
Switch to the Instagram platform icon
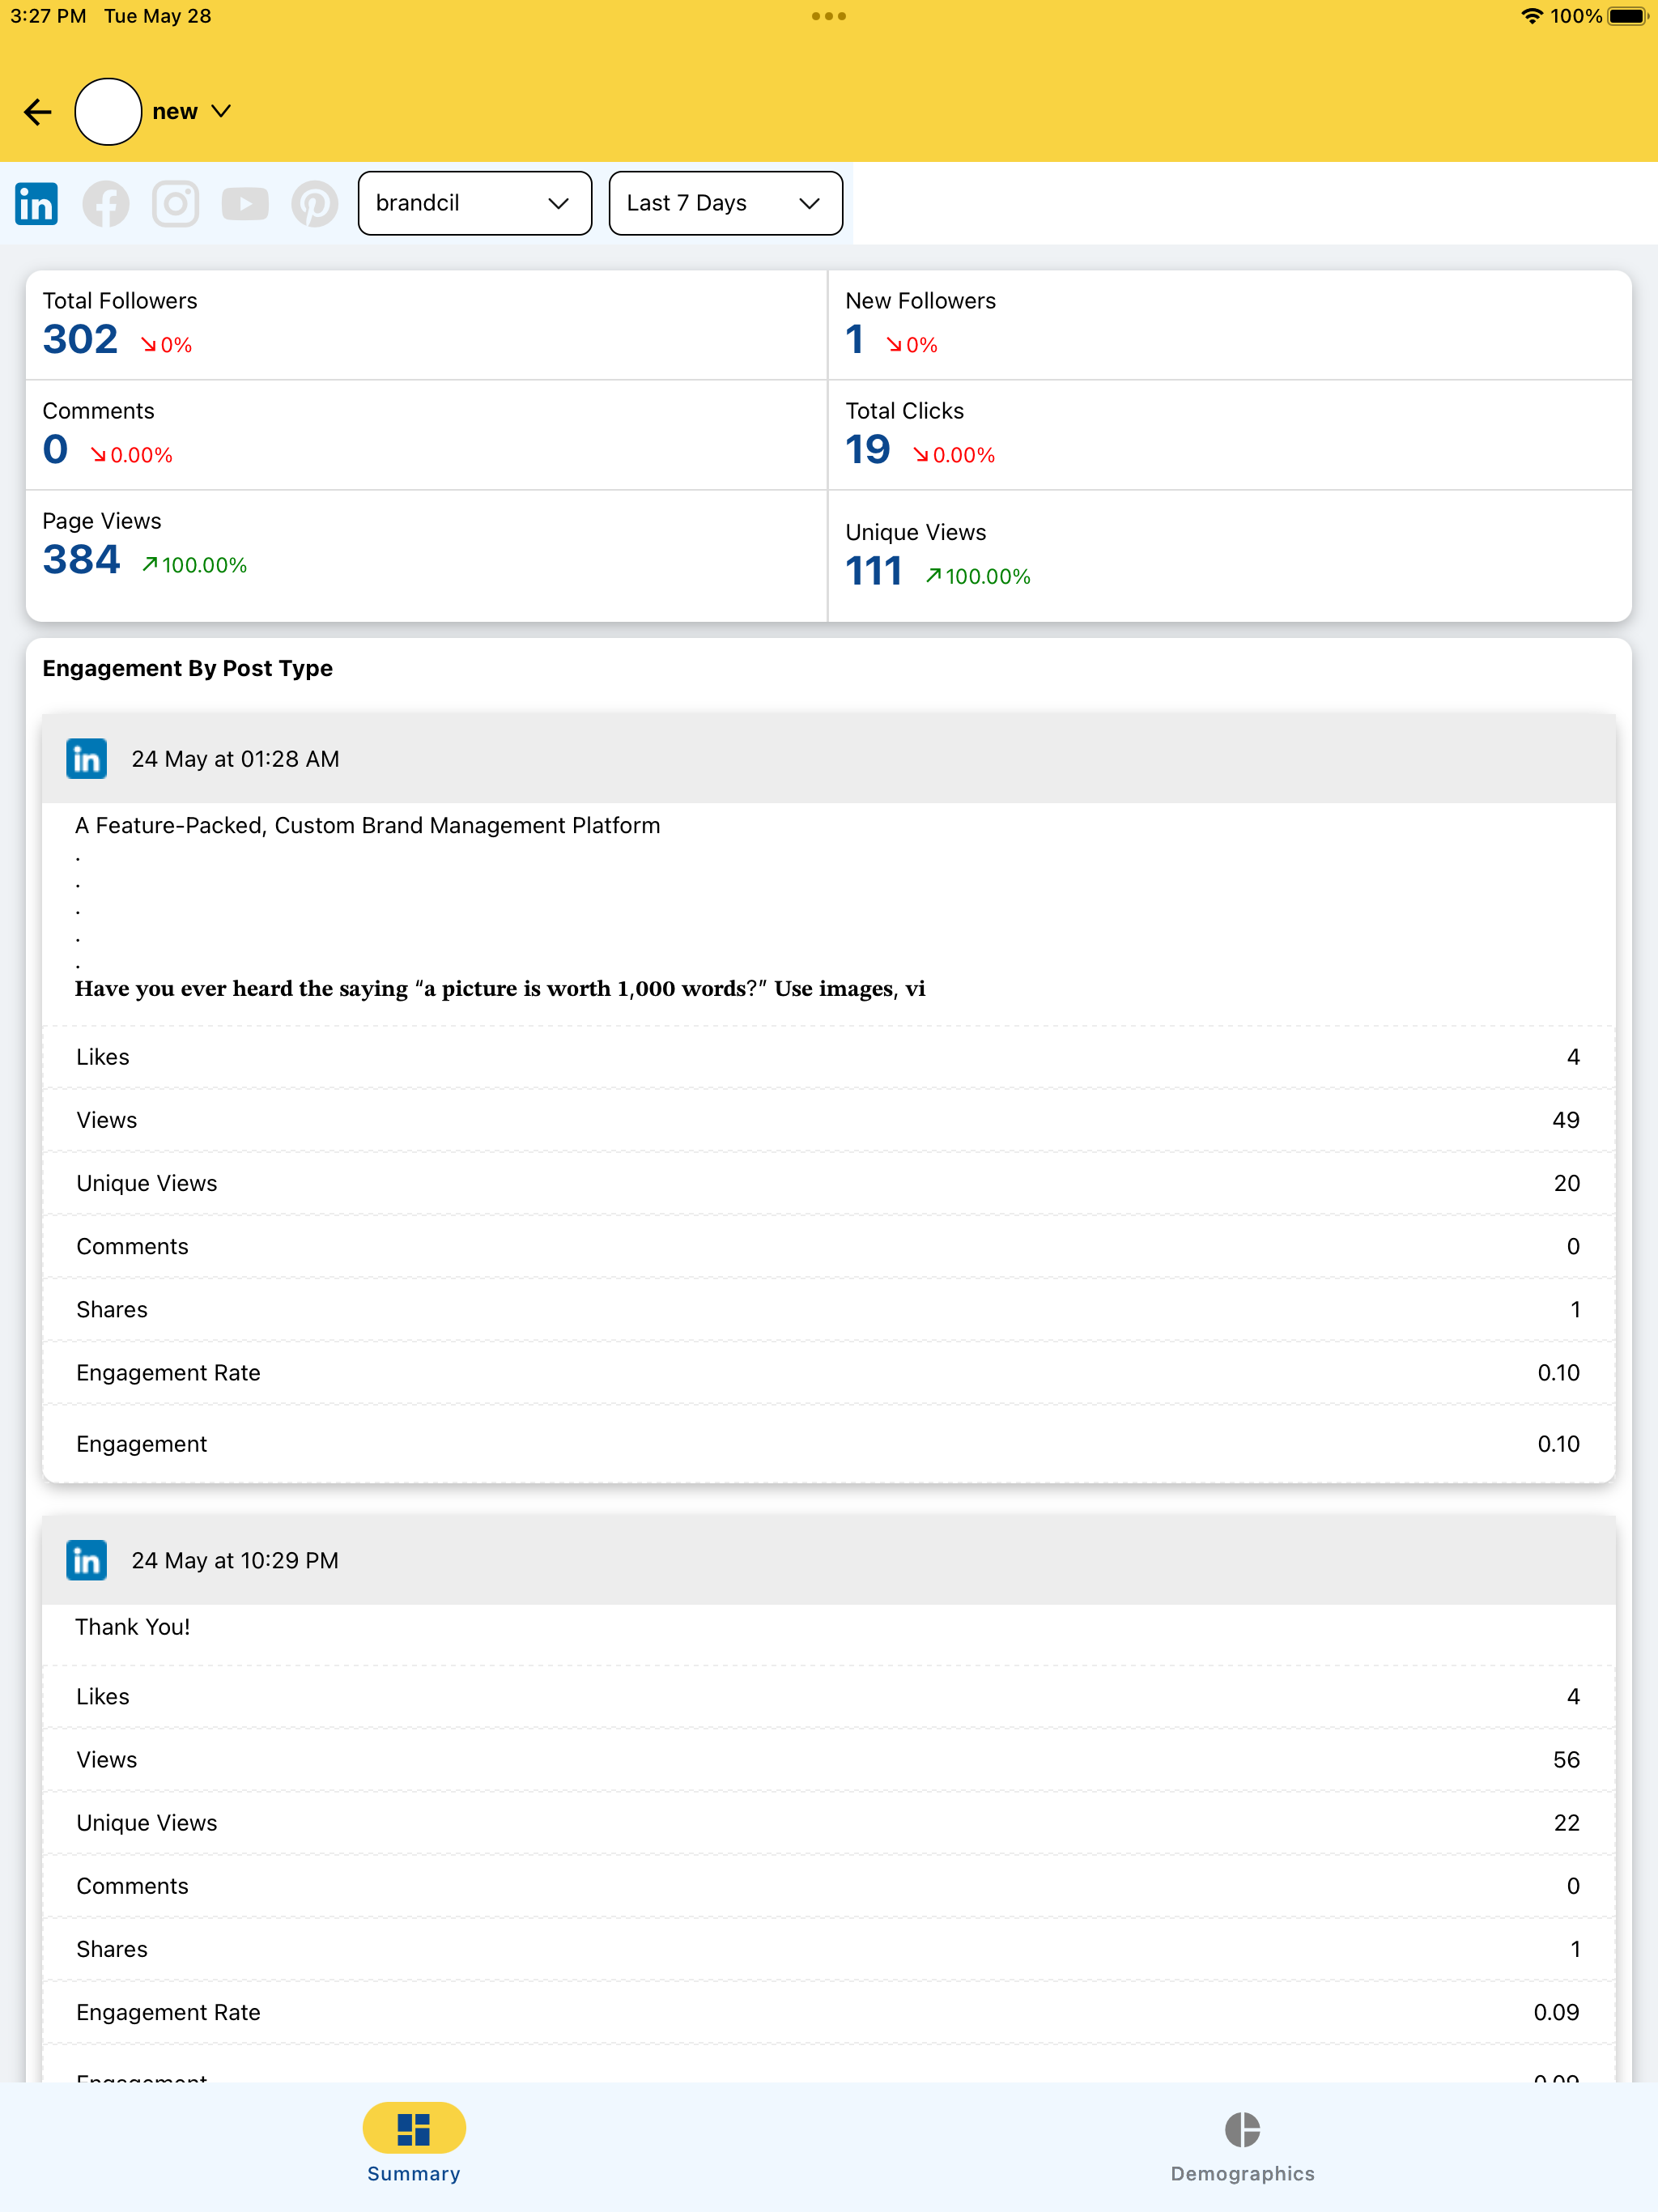click(x=175, y=203)
